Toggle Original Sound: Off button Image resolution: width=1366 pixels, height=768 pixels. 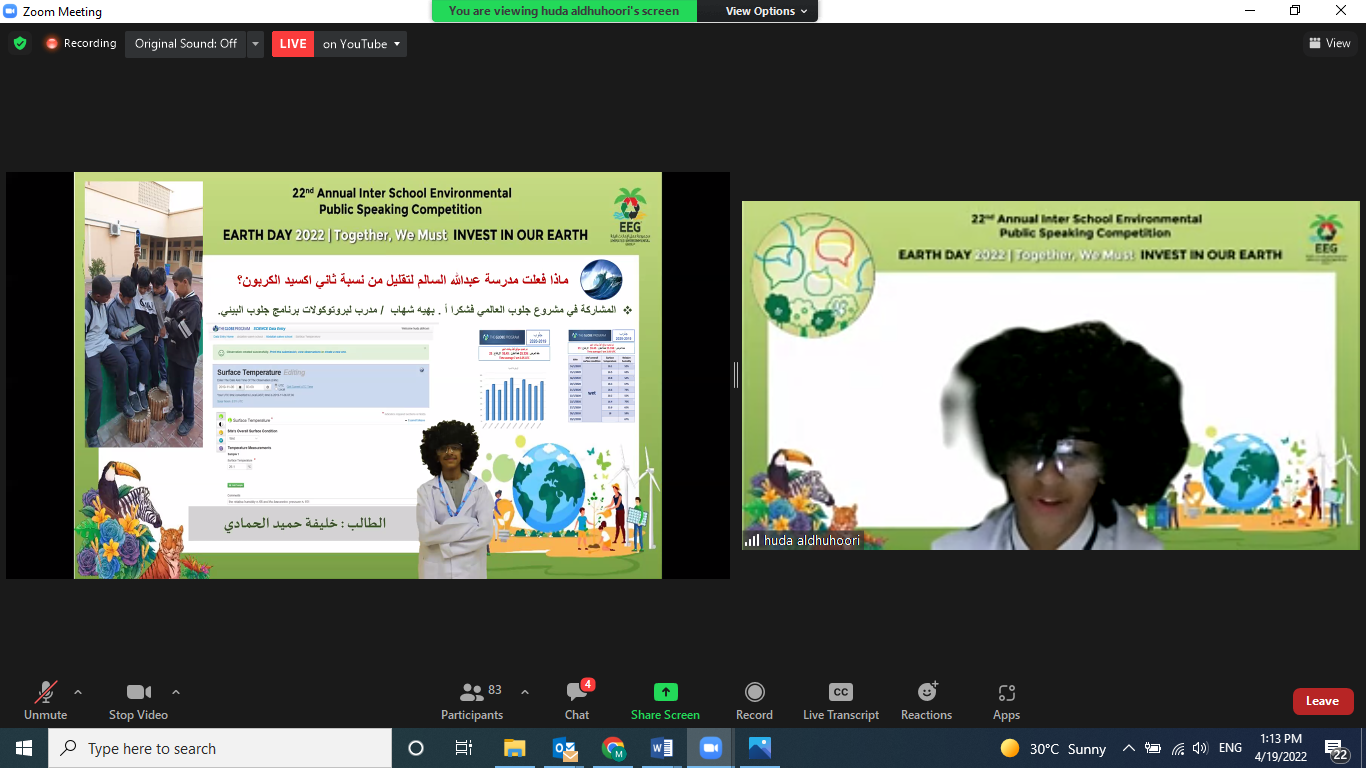coord(186,44)
